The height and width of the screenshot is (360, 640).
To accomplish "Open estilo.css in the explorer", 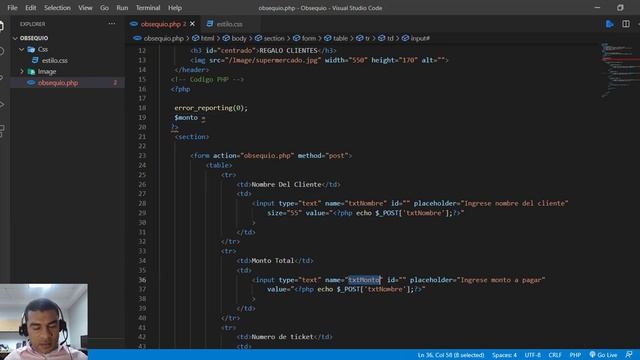I will [54, 60].
